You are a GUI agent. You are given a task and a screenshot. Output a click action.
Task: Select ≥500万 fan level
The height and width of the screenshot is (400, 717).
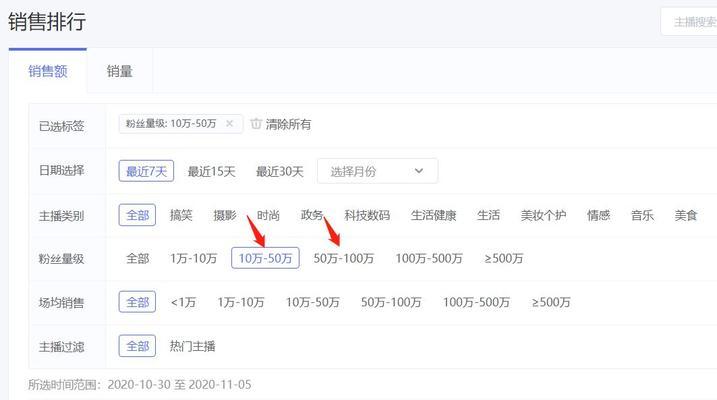(x=503, y=258)
